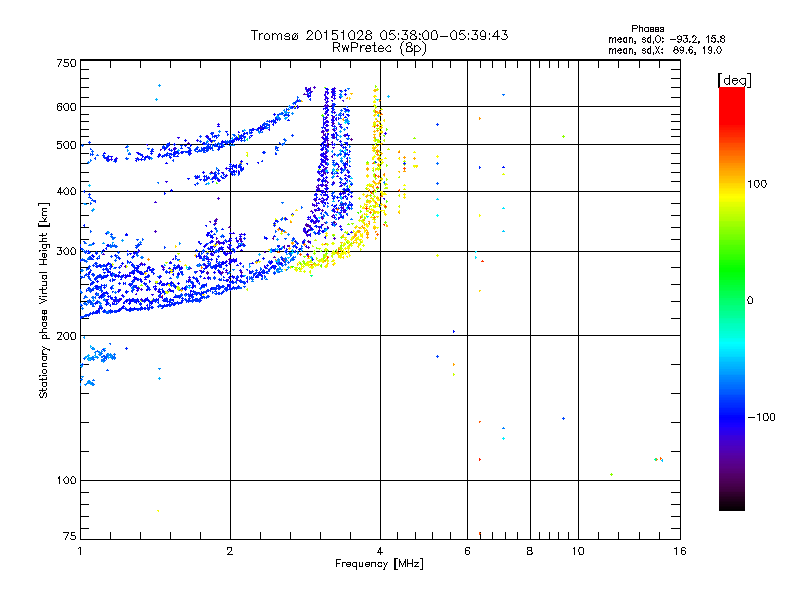Click the orange point cluster near 16 MHz

pos(658,459)
